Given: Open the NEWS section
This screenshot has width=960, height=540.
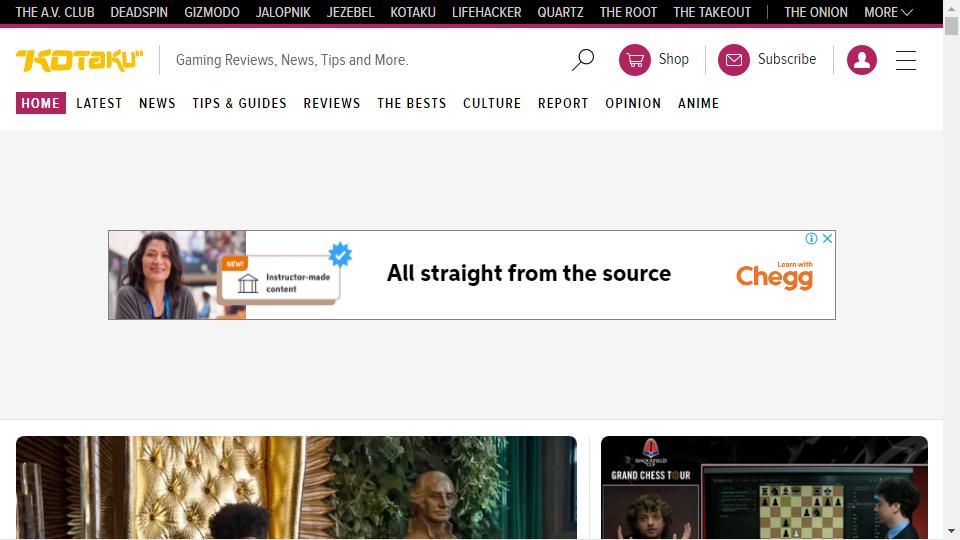Looking at the screenshot, I should (x=157, y=103).
